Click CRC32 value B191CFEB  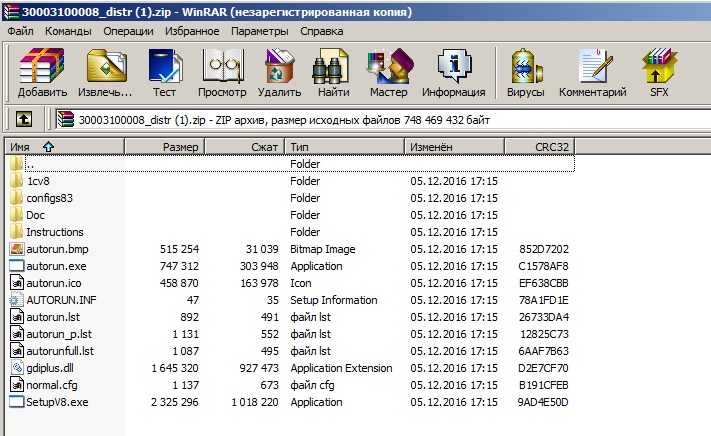pyautogui.click(x=544, y=385)
